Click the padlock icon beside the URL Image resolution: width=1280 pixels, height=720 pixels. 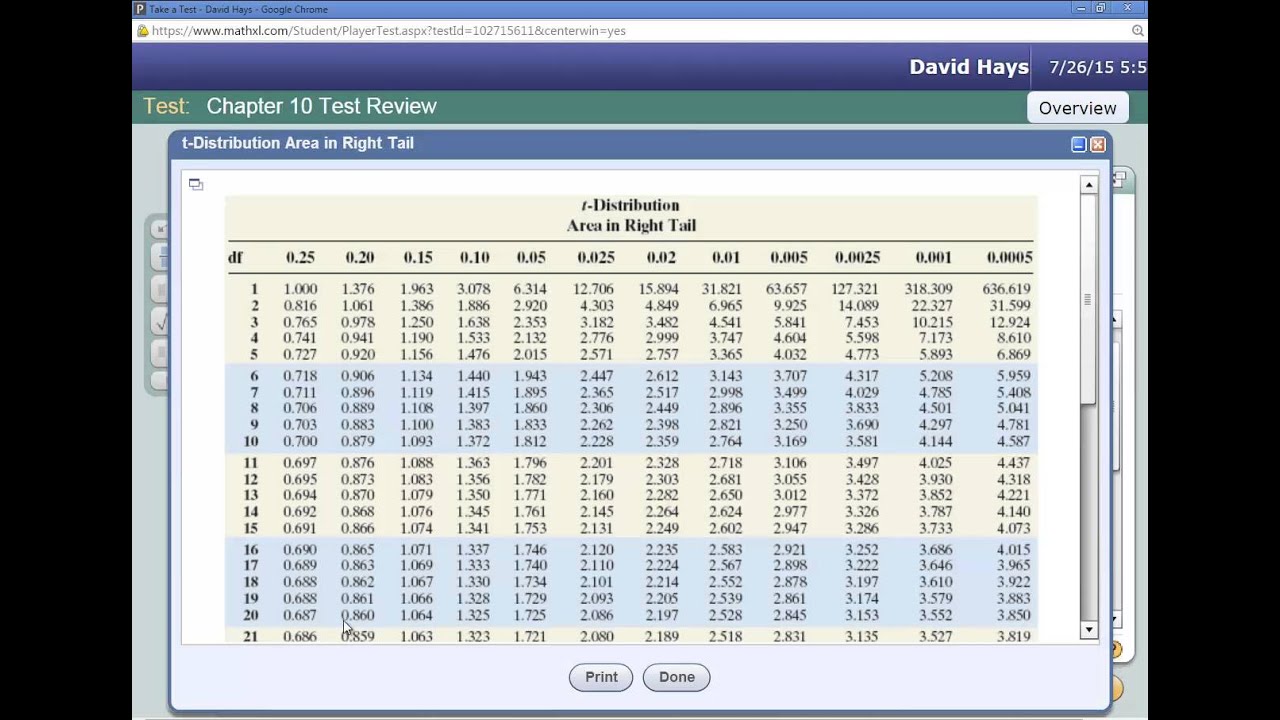click(x=142, y=31)
